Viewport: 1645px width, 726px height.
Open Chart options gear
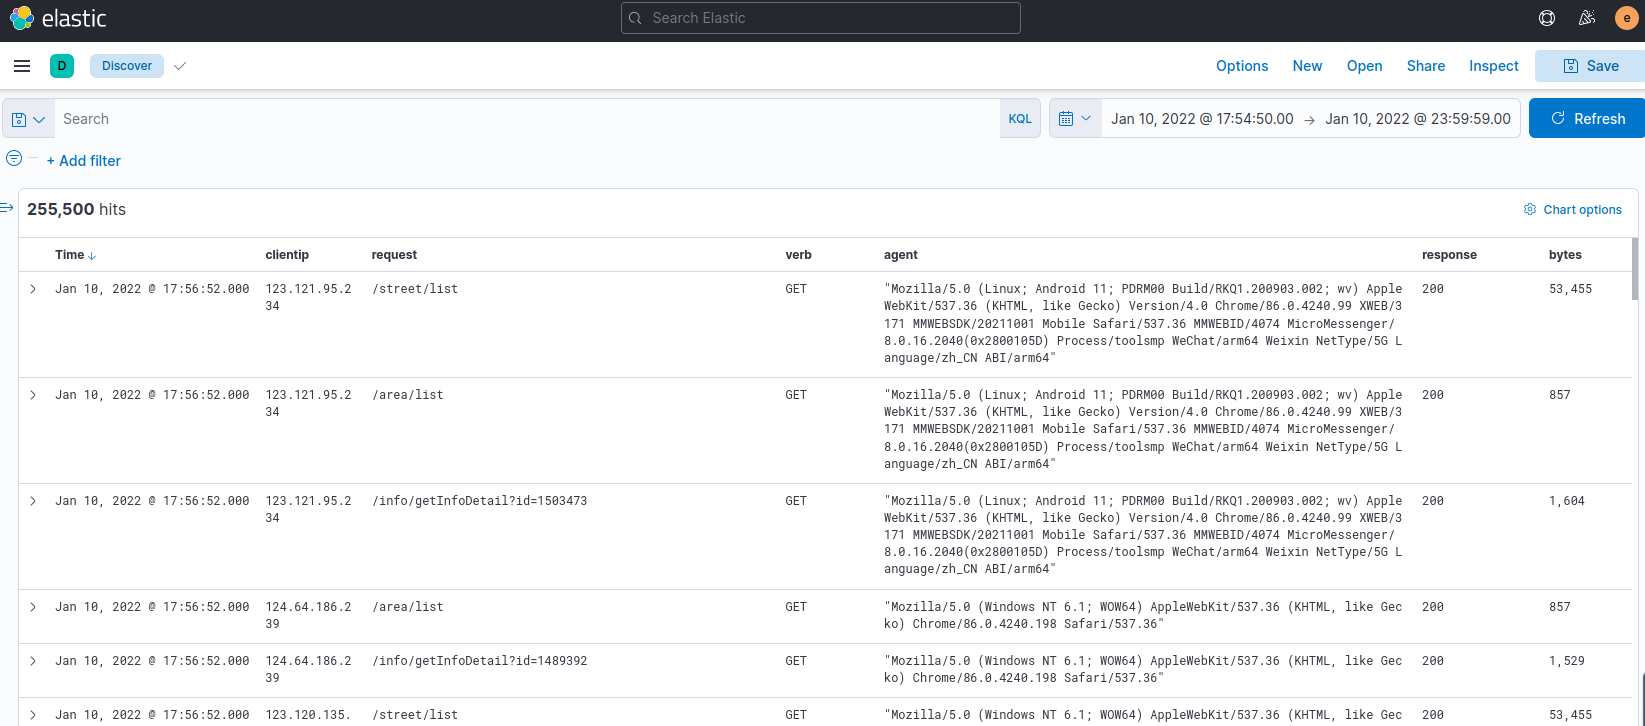[x=1572, y=210]
